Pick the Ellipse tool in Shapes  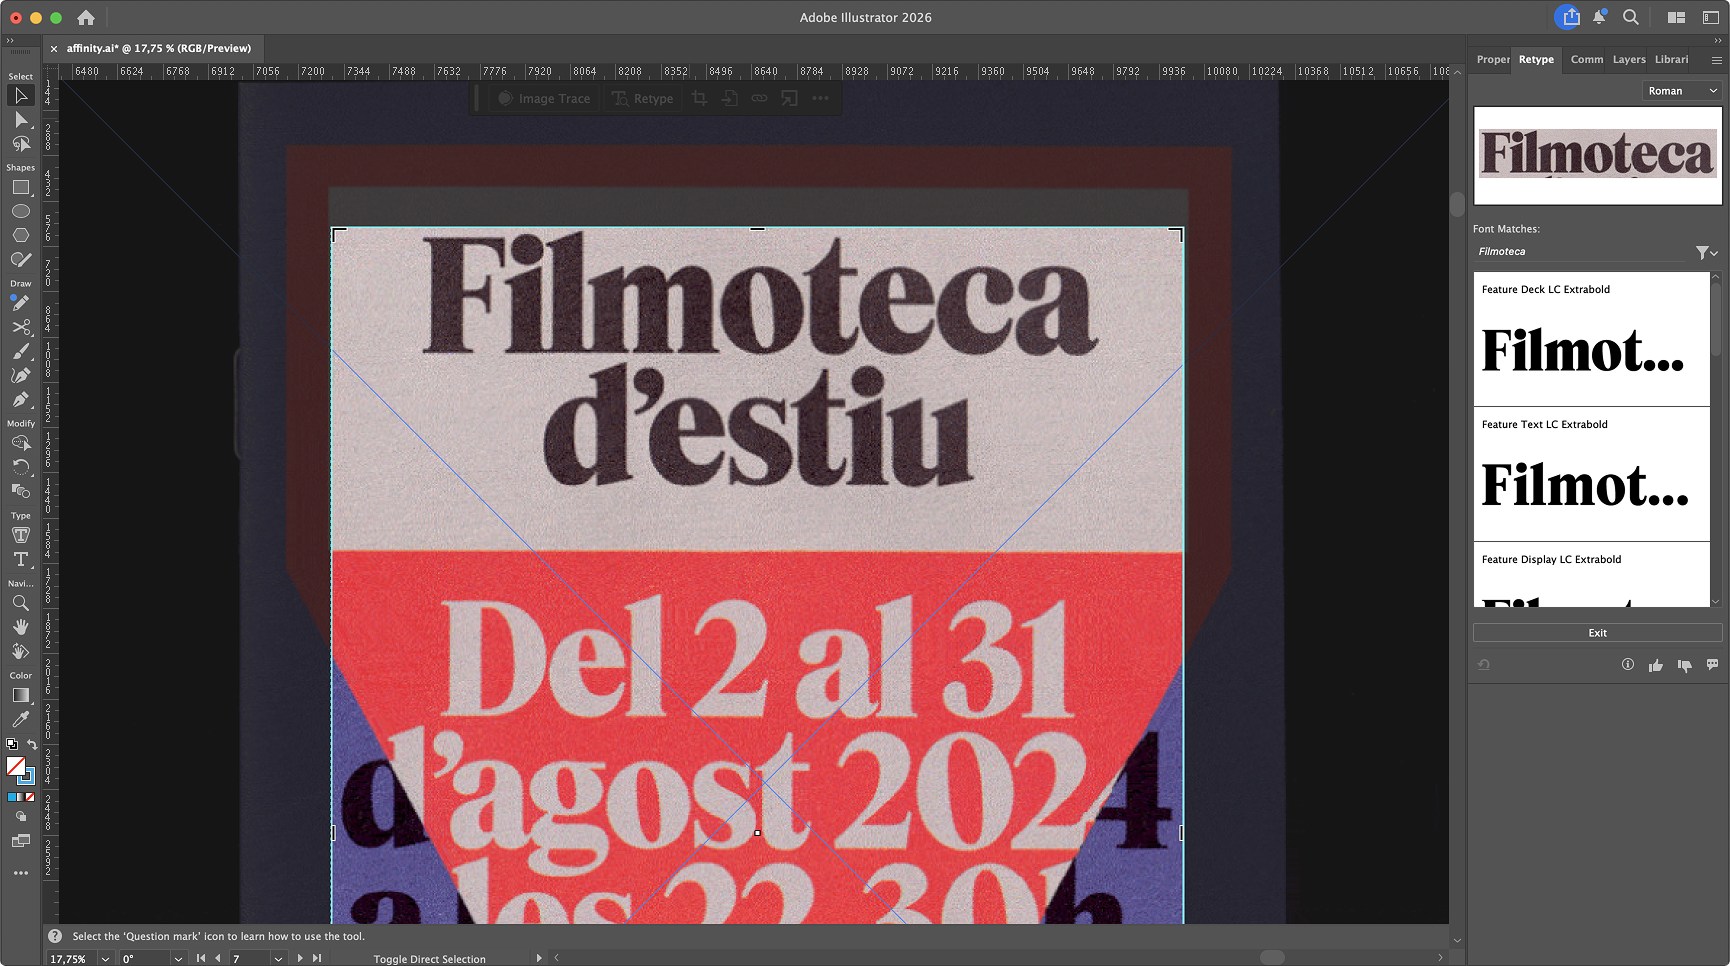point(20,212)
